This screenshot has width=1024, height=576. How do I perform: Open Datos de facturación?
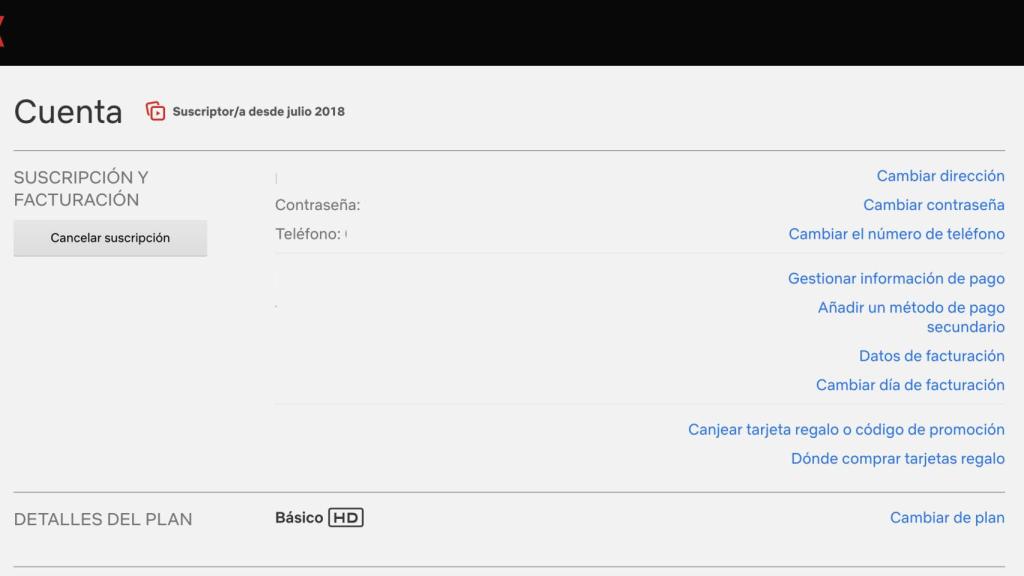pos(932,356)
